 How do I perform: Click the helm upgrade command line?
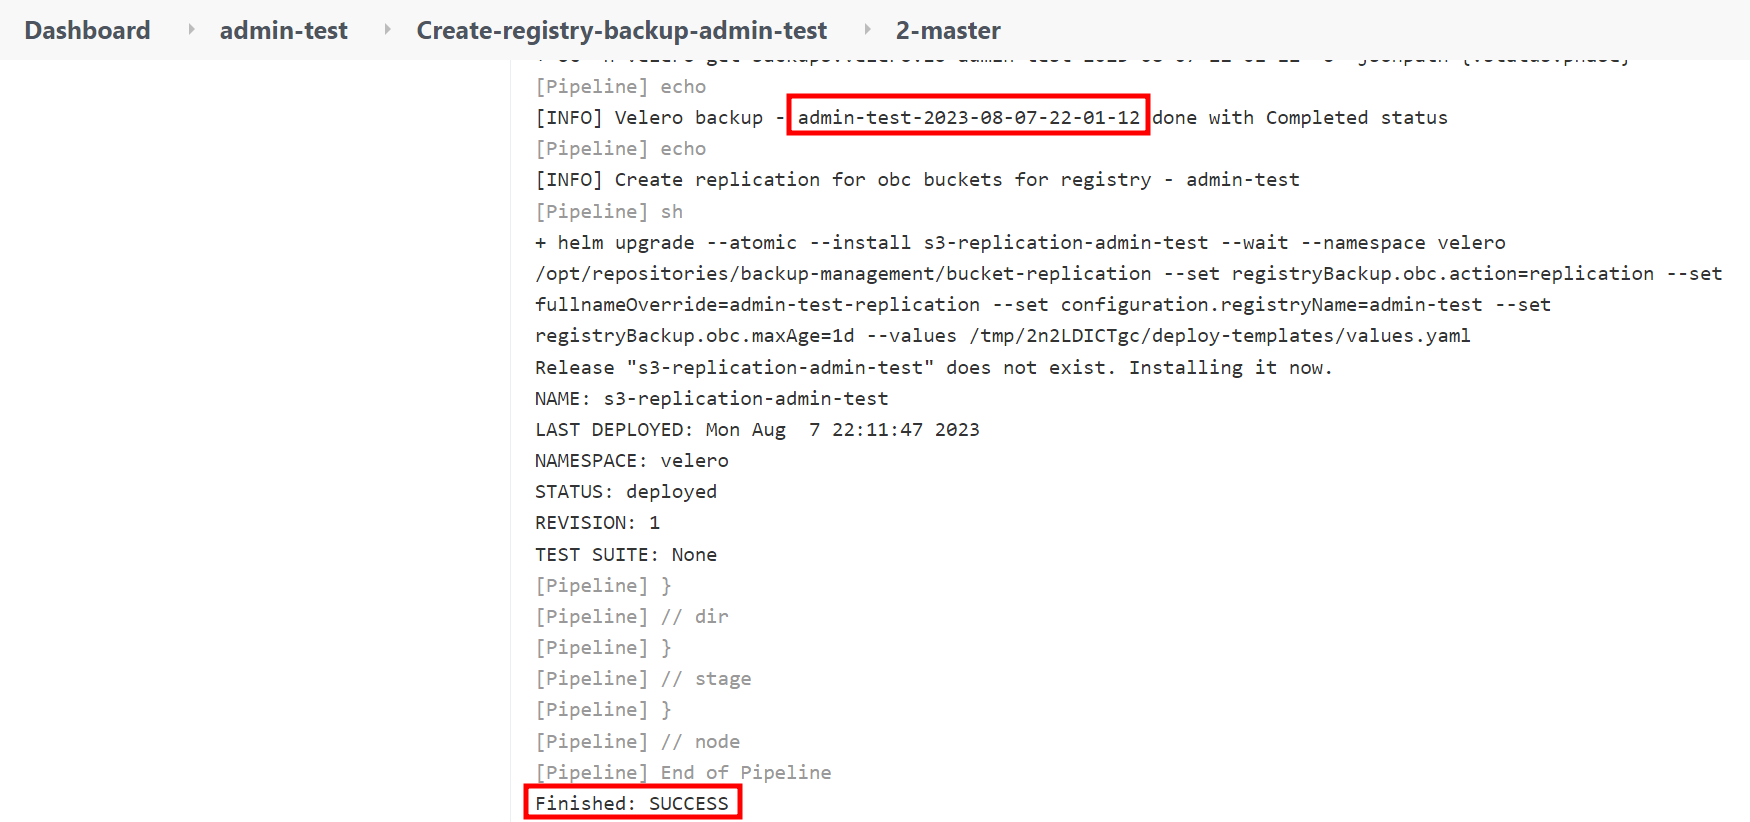pos(1020,242)
